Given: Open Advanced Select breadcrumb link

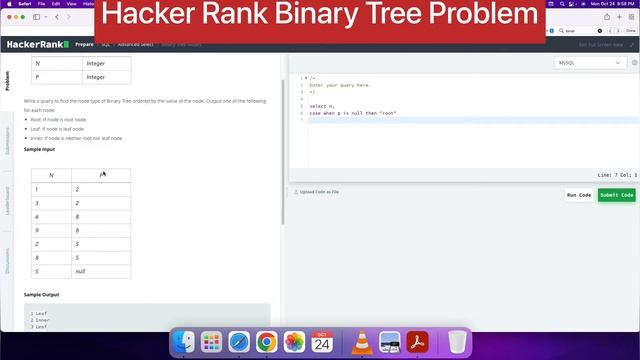Looking at the screenshot, I should (136, 44).
